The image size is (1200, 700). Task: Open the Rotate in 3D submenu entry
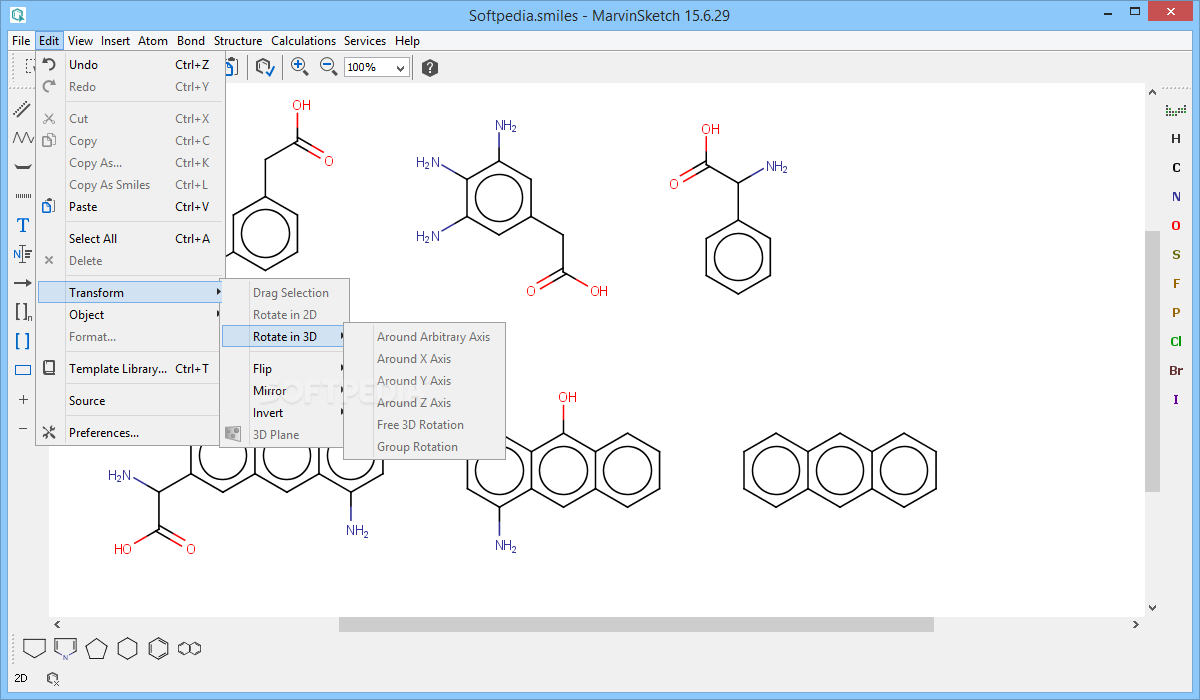284,337
